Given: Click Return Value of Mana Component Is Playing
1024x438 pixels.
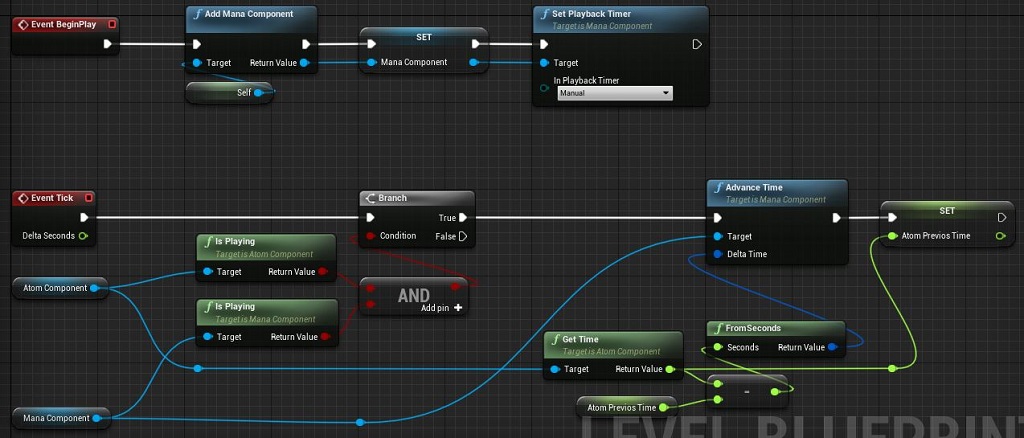Looking at the screenshot, I should click(325, 337).
